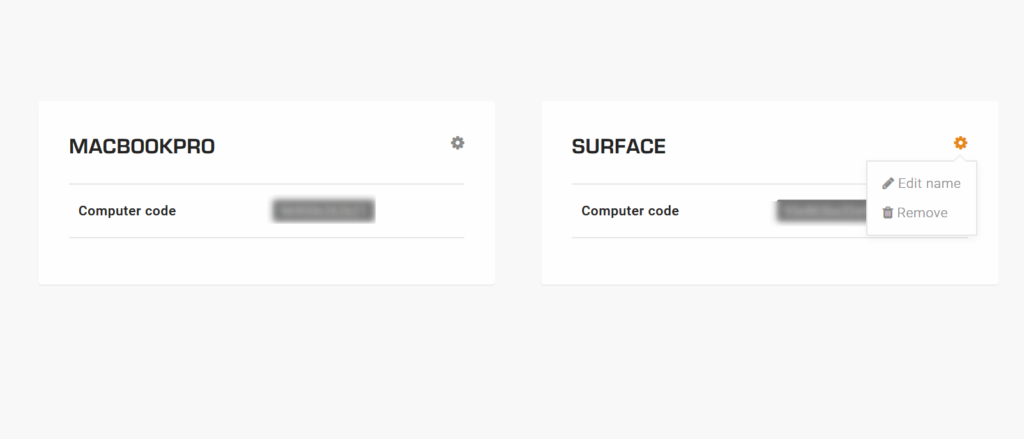Click the divider line under the SURFACE title
This screenshot has height=439, width=1024.
pyautogui.click(x=700, y=184)
